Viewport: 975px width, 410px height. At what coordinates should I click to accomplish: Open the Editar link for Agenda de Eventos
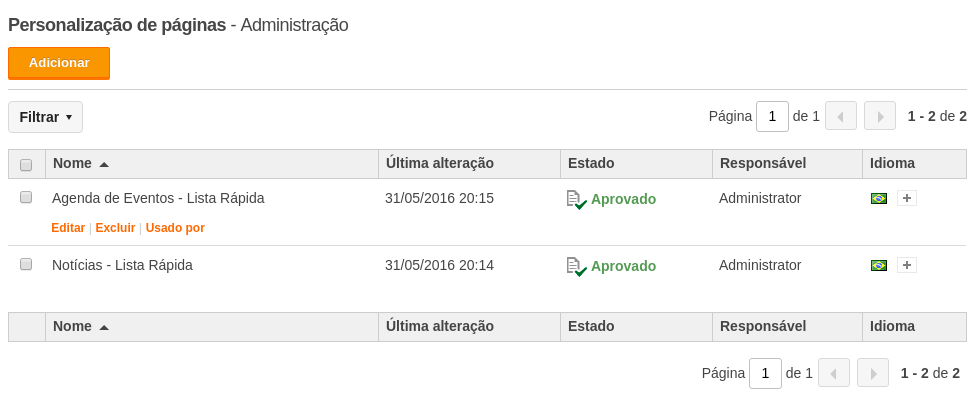pos(68,228)
